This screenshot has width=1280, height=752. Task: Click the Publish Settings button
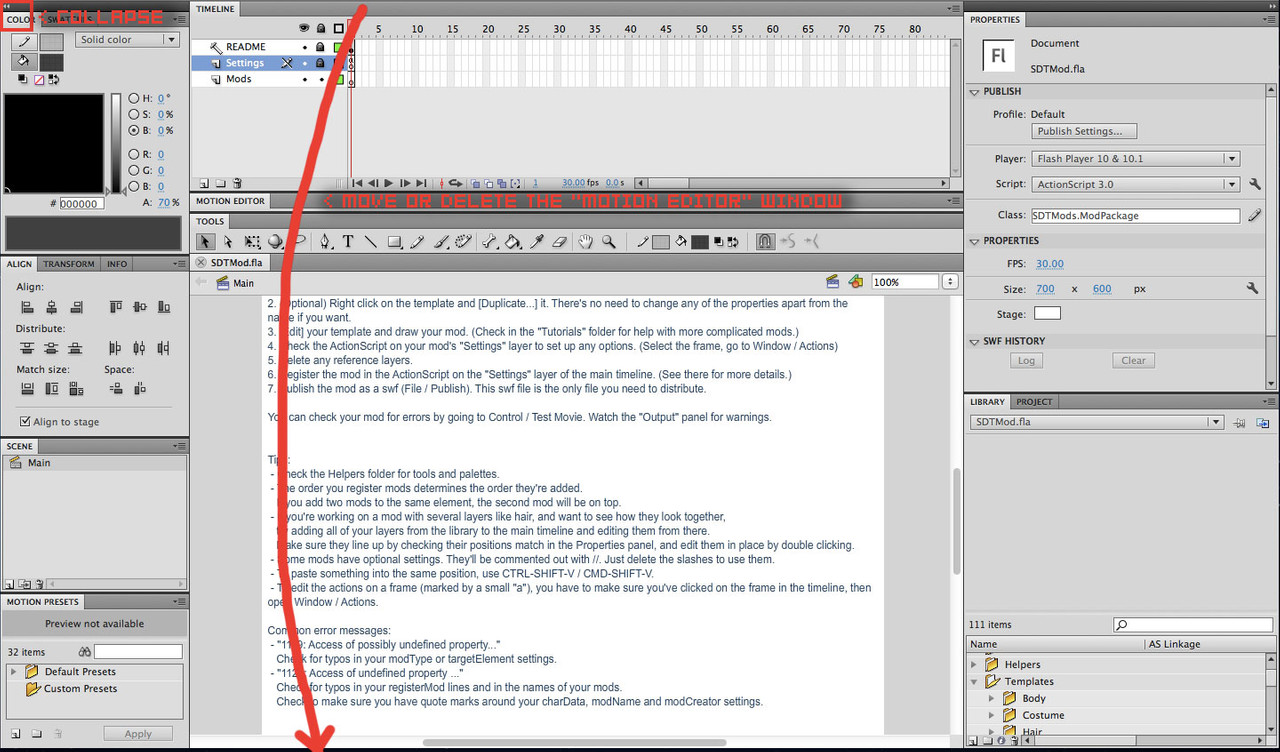pyautogui.click(x=1084, y=131)
